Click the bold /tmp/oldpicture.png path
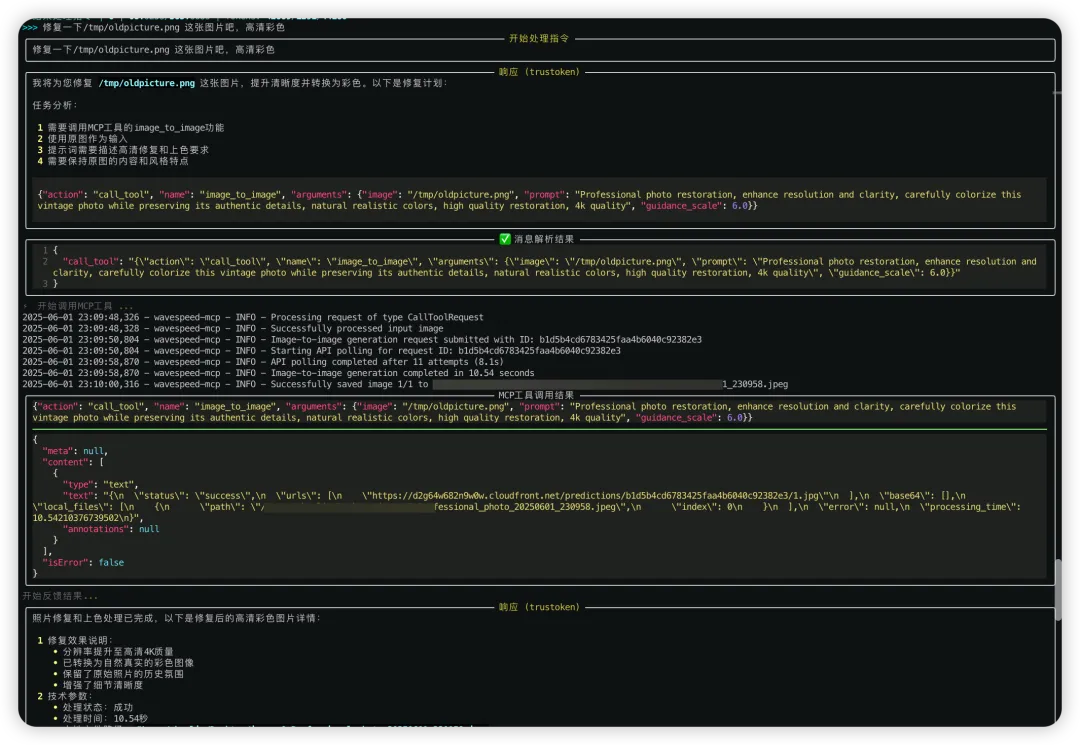Image resolution: width=1080 pixels, height=745 pixels. pyautogui.click(x=147, y=83)
